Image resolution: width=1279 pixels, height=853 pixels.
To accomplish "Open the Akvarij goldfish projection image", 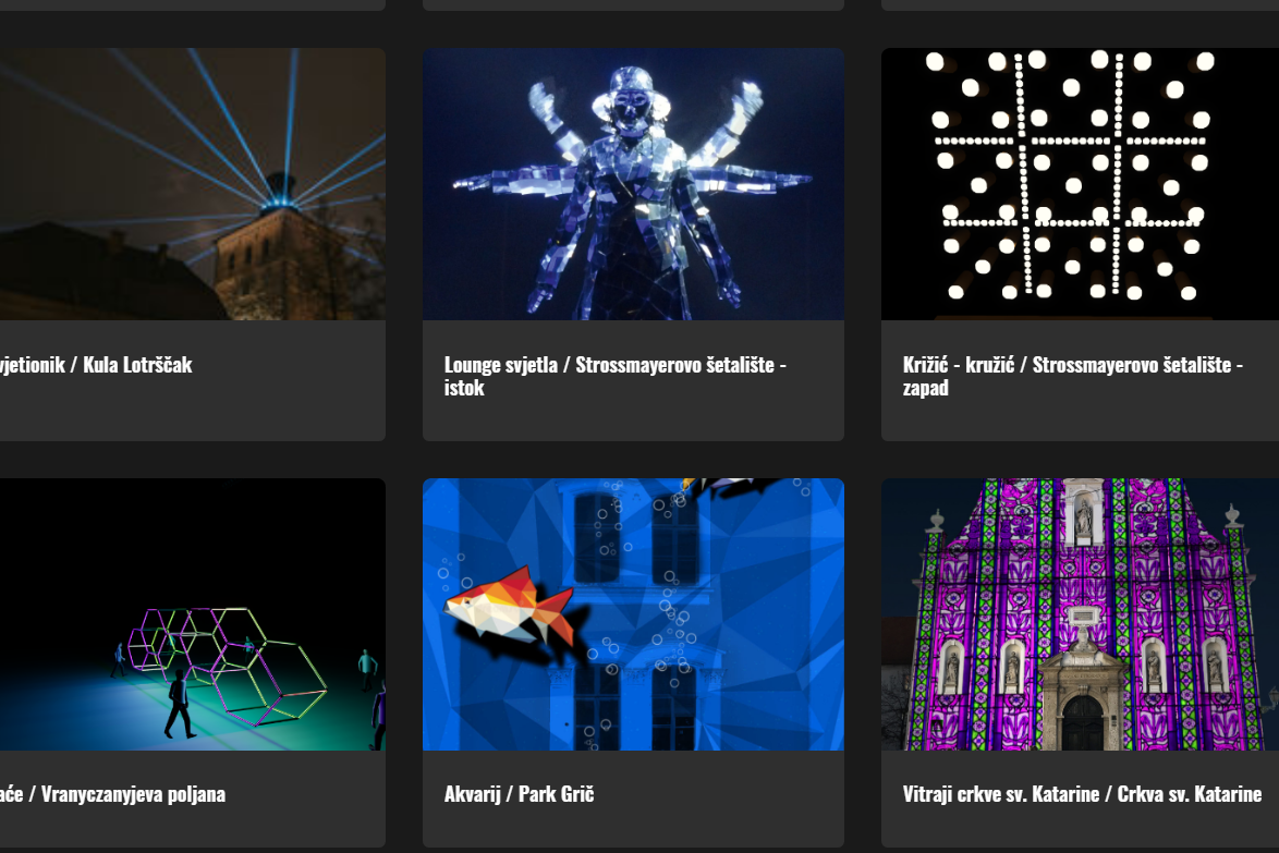I will 633,614.
